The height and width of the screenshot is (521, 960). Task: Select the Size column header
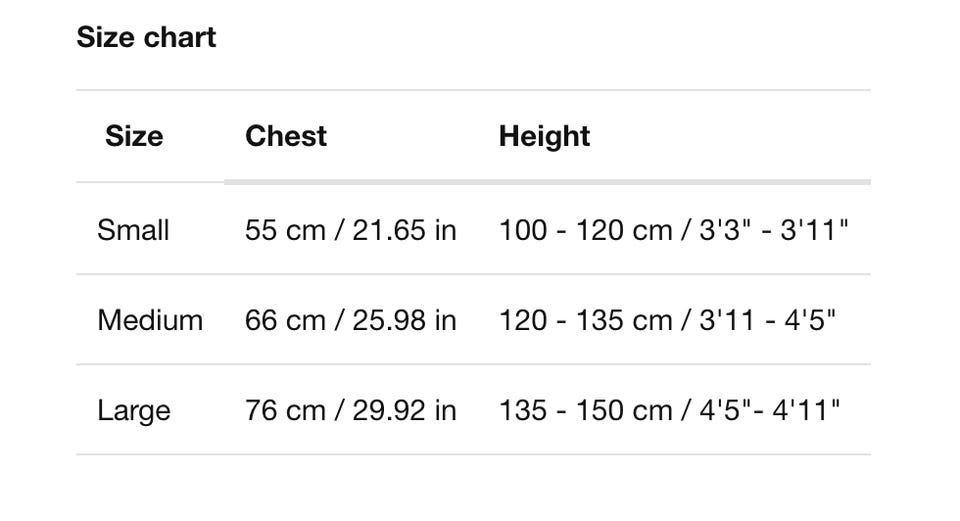click(x=134, y=136)
